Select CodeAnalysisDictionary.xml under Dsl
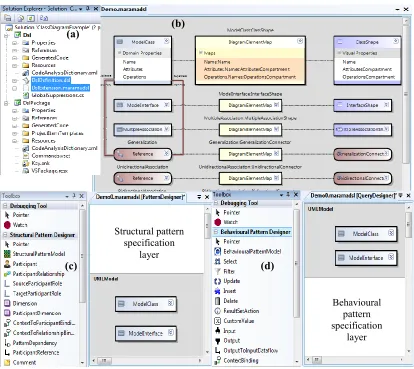Image resolution: width=414 pixels, height=369 pixels. [64, 73]
